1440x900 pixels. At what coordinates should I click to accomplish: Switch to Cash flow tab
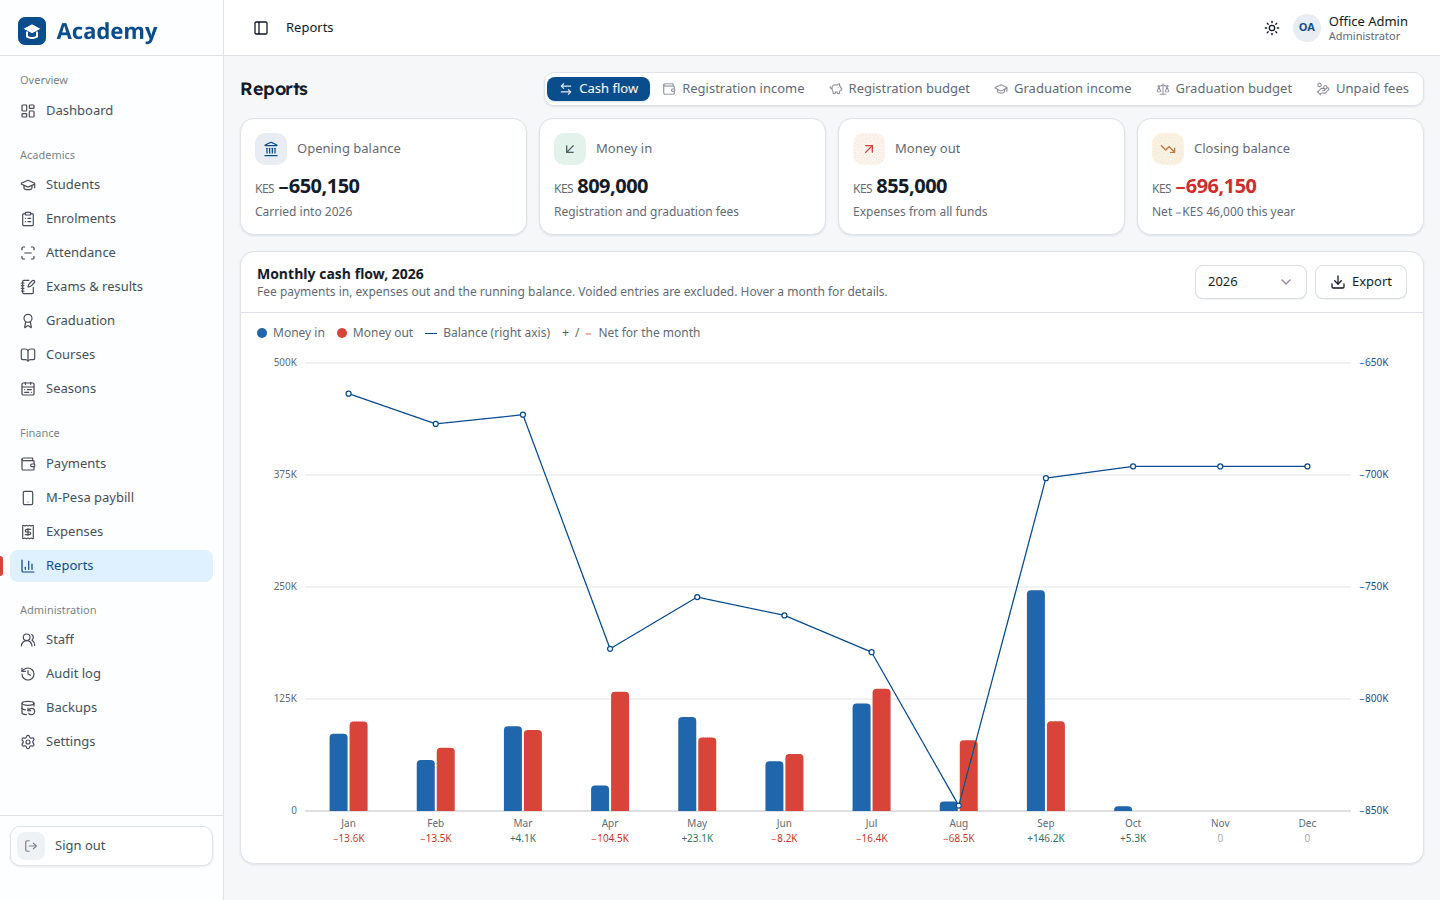coord(598,89)
